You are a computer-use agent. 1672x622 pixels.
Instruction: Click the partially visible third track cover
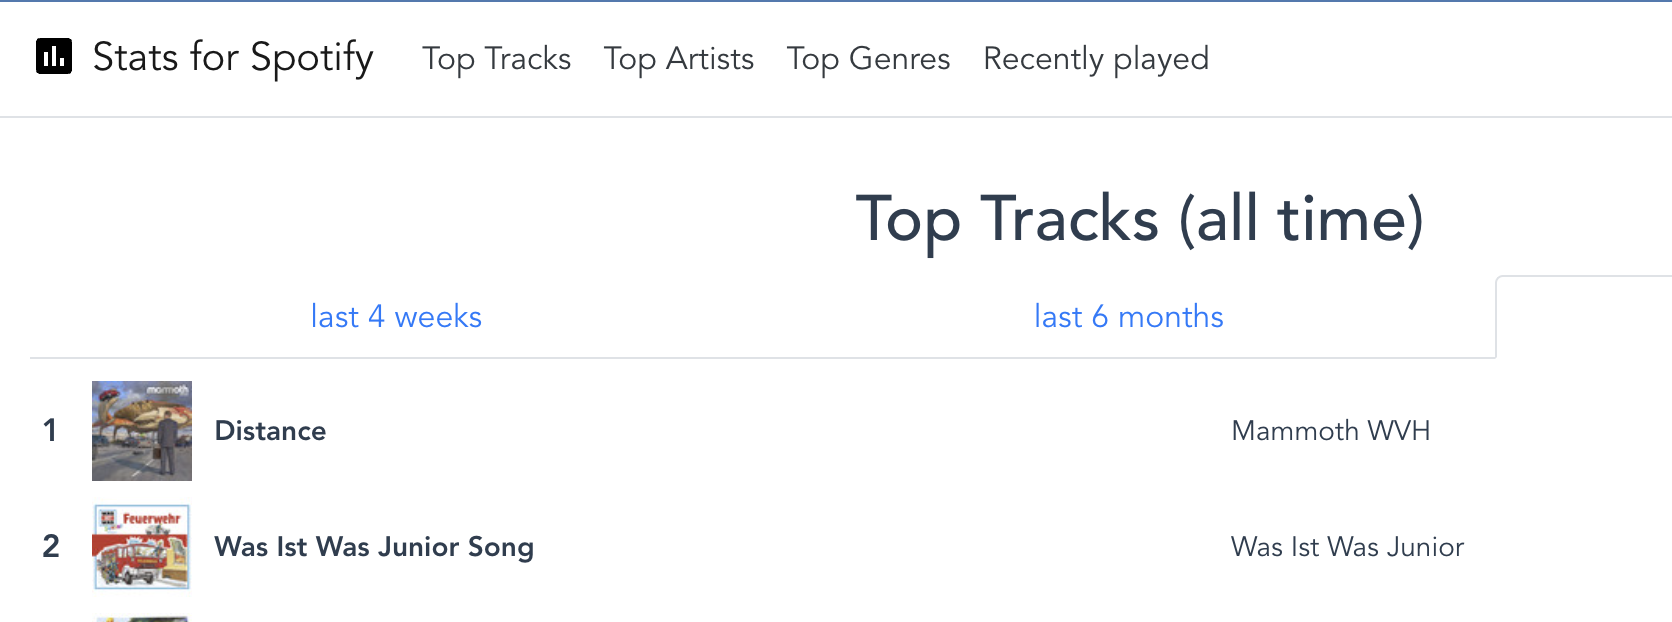(142, 619)
